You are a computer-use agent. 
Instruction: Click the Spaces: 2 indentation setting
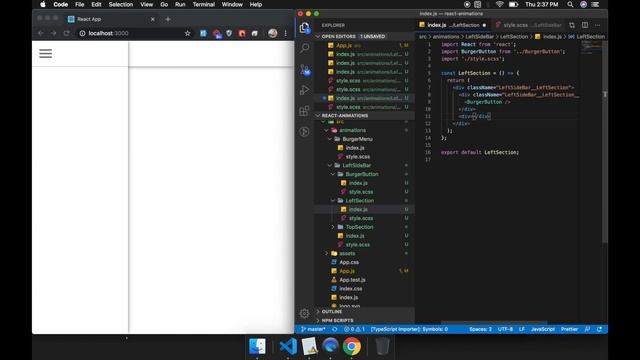(480, 329)
